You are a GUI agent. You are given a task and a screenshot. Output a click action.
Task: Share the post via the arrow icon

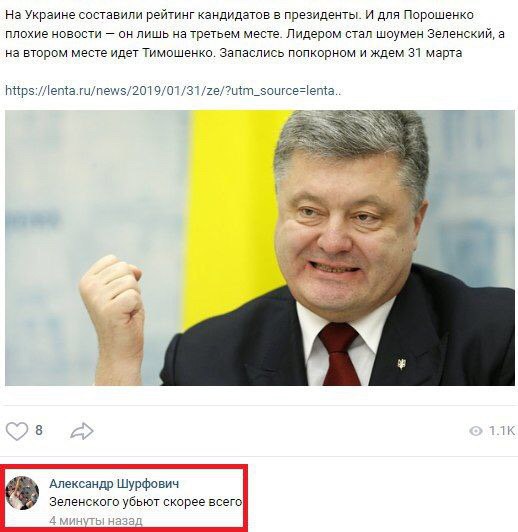click(x=82, y=431)
